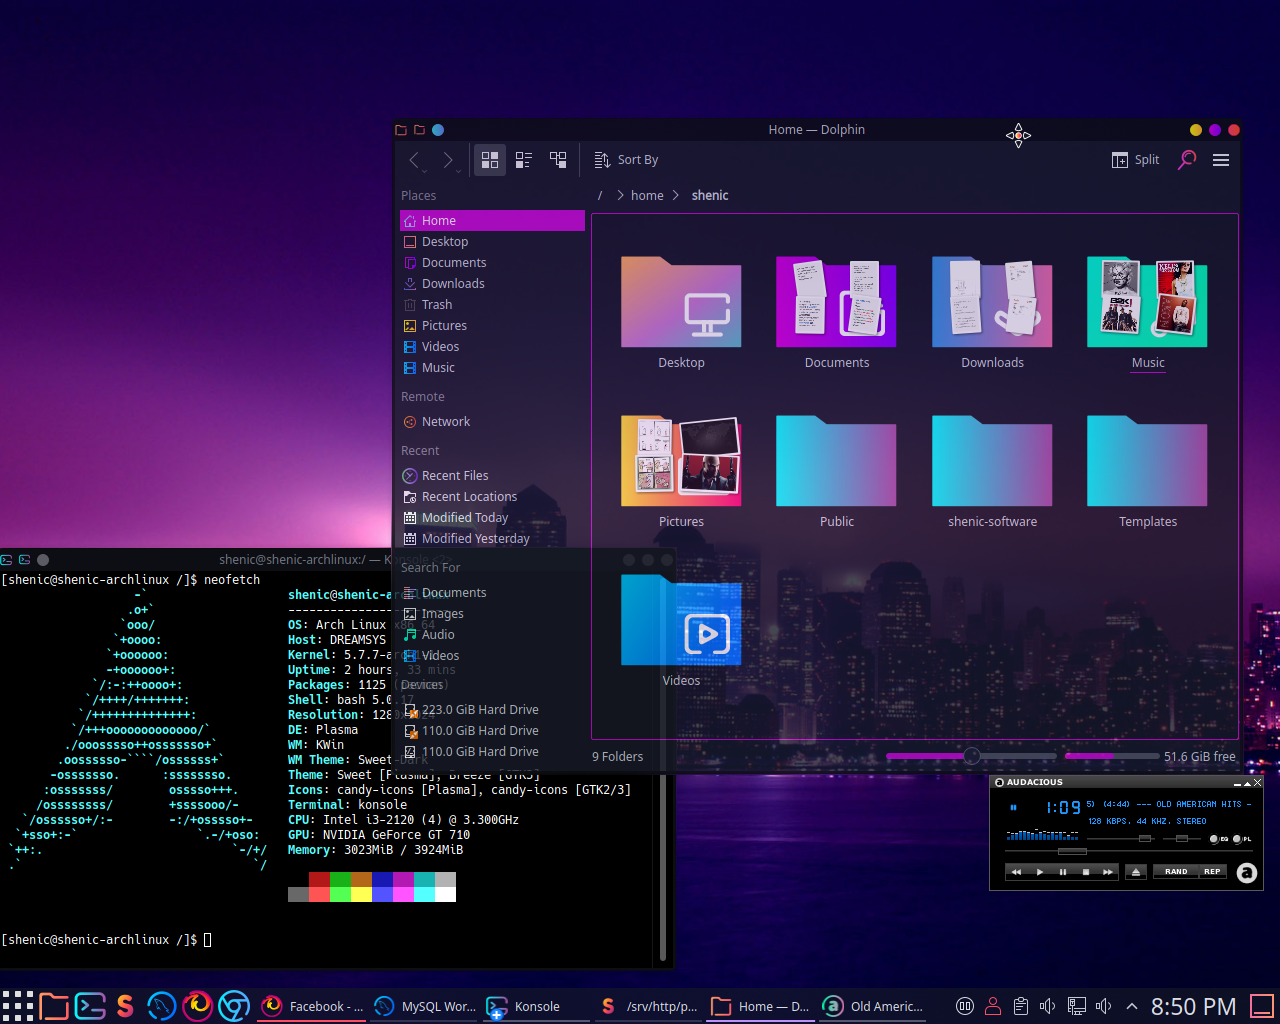
Task: Search for Audio in sidebar
Action: pos(492,635)
